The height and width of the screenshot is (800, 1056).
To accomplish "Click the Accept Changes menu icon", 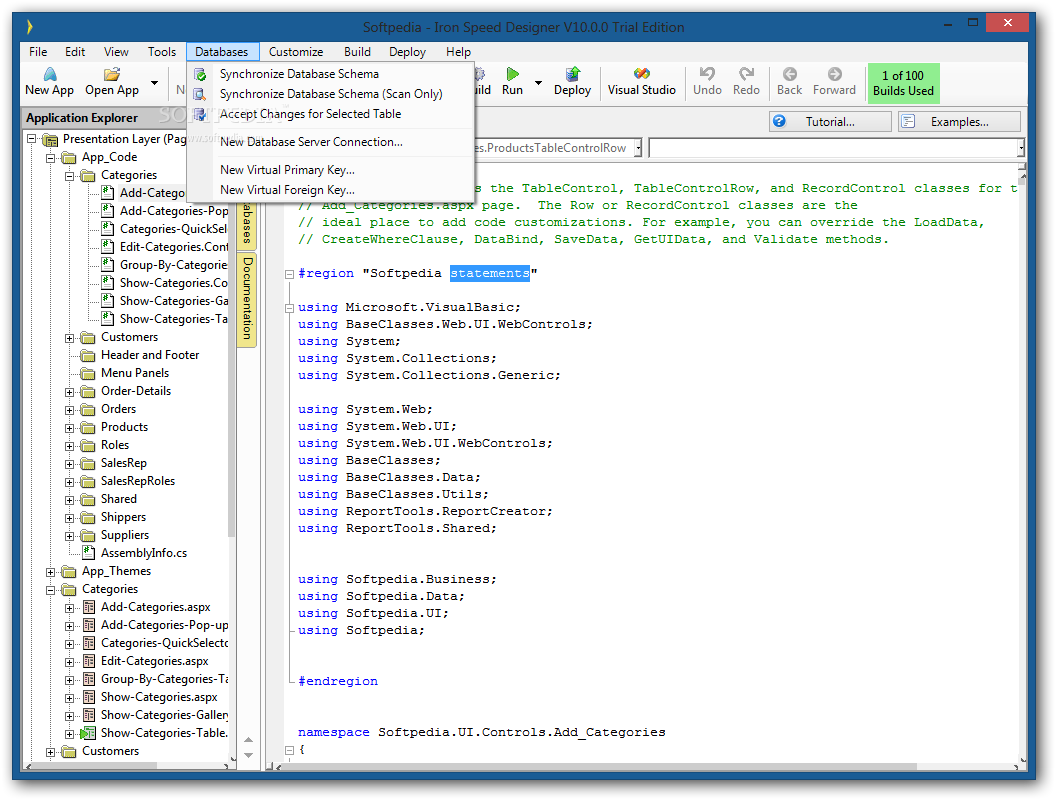I will [x=200, y=114].
